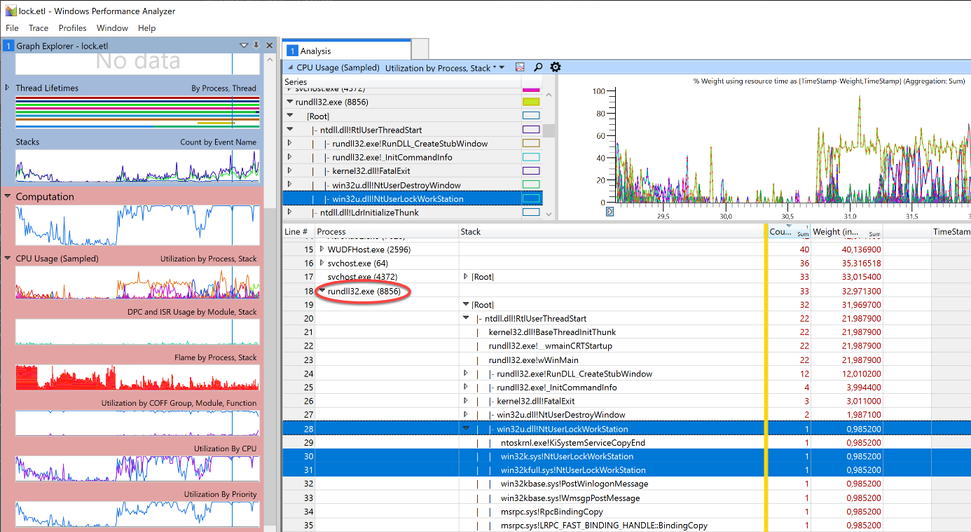Click the yellow-green rundll32.exe series color swatch

531,101
